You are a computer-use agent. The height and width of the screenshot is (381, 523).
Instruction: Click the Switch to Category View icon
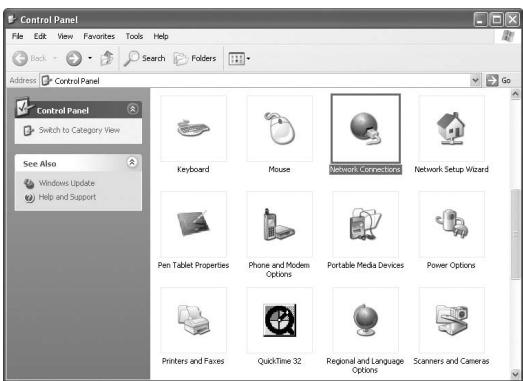pos(29,130)
